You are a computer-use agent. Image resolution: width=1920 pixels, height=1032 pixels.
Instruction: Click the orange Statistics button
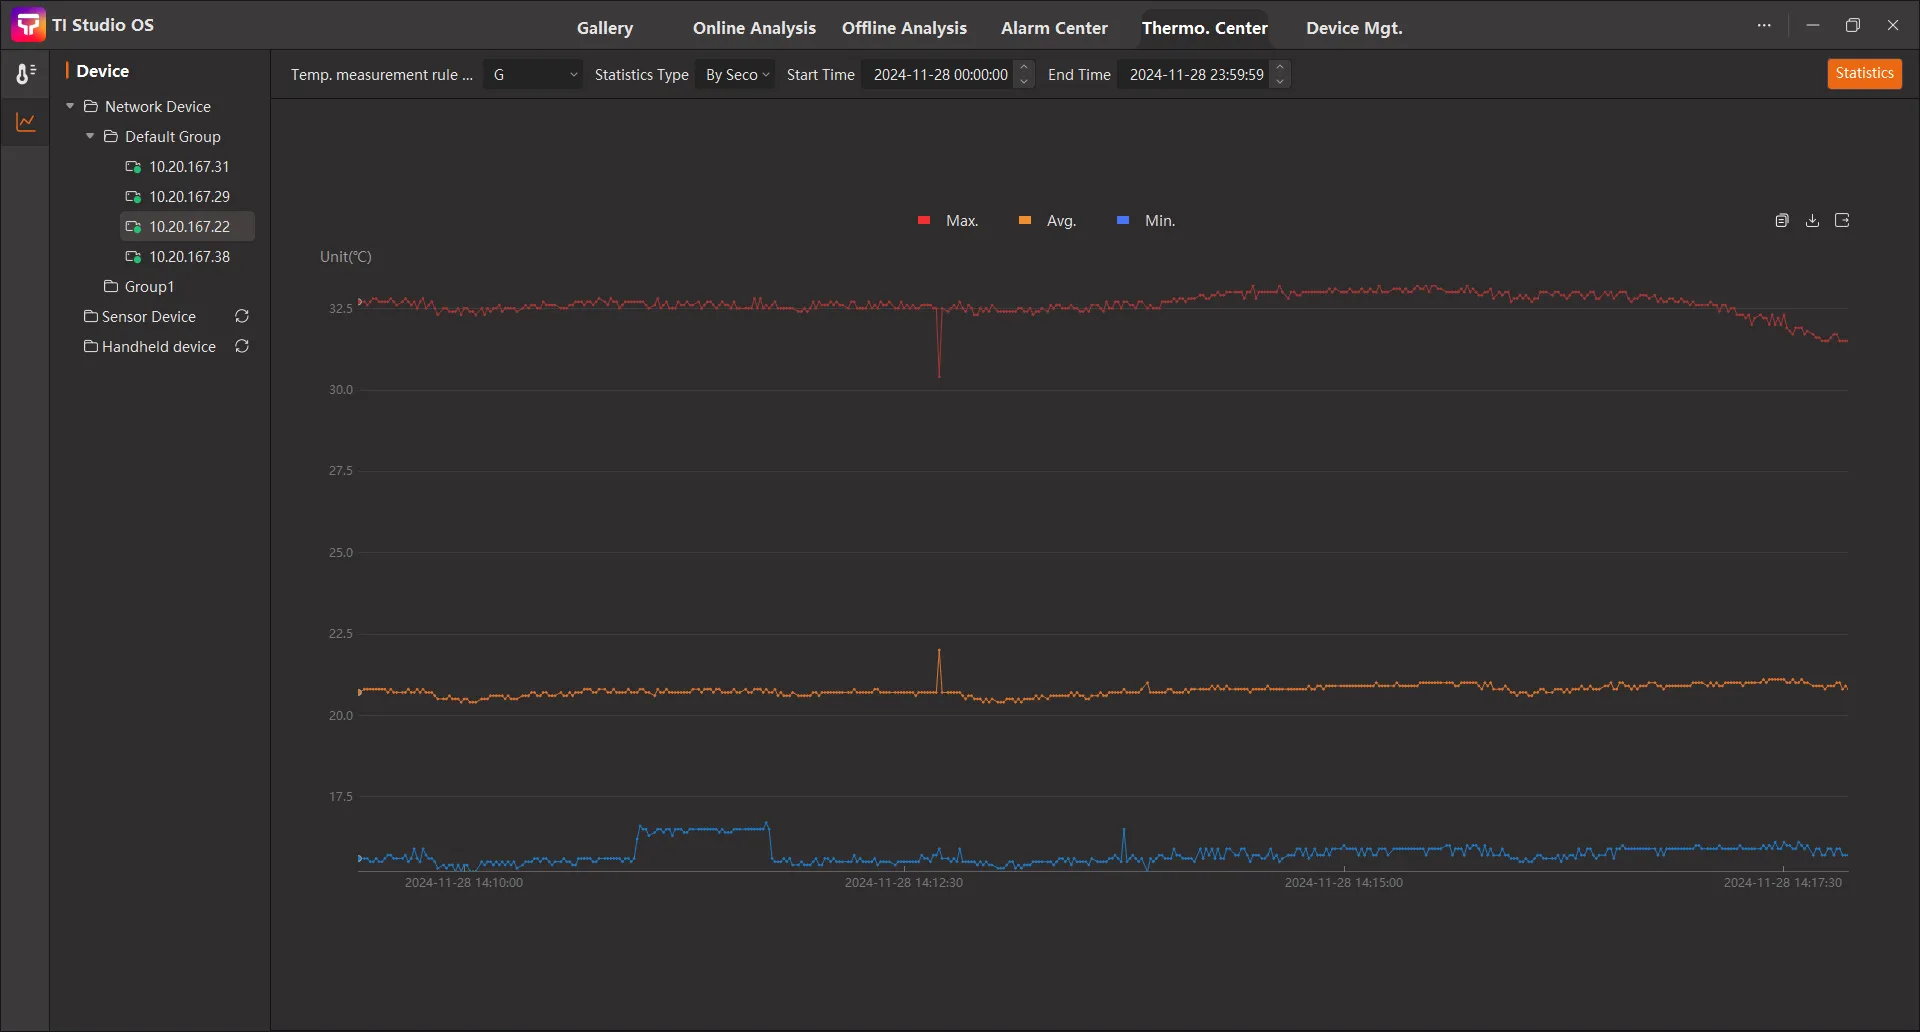pos(1864,74)
